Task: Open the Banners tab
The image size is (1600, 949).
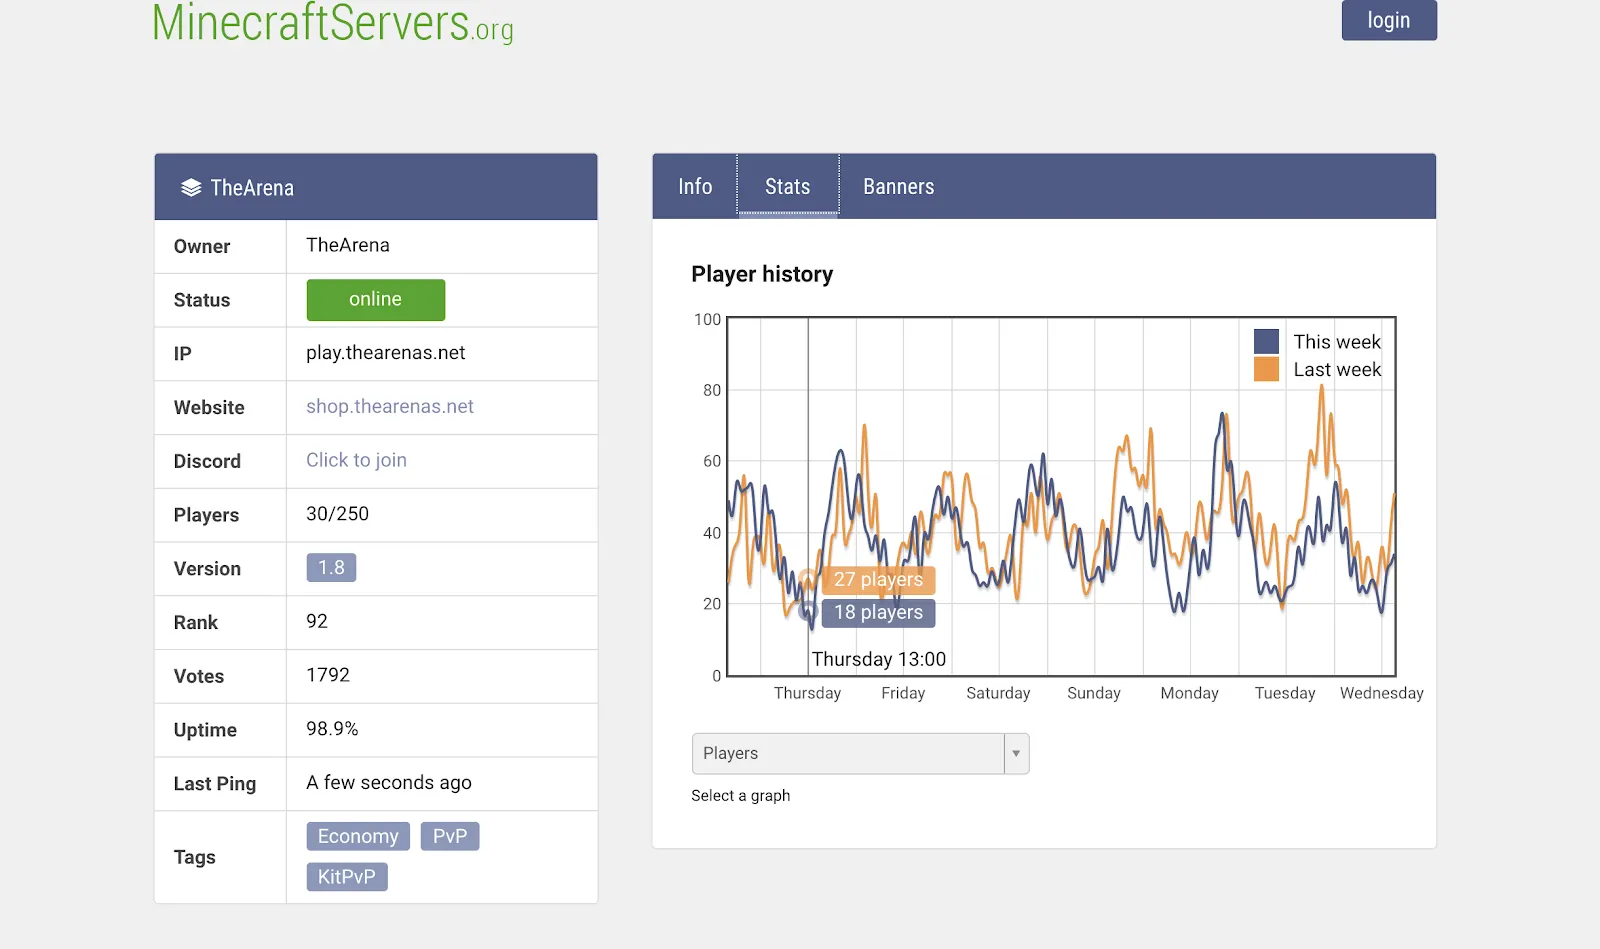Action: click(x=899, y=186)
